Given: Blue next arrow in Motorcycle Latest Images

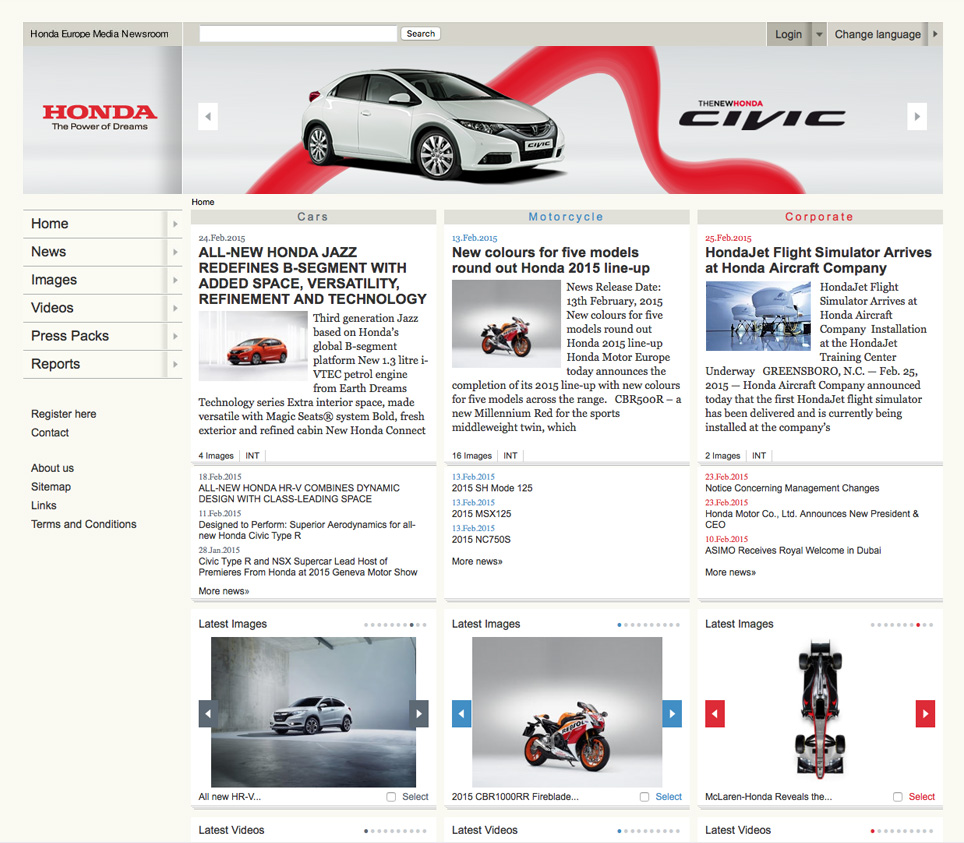Looking at the screenshot, I should [672, 713].
